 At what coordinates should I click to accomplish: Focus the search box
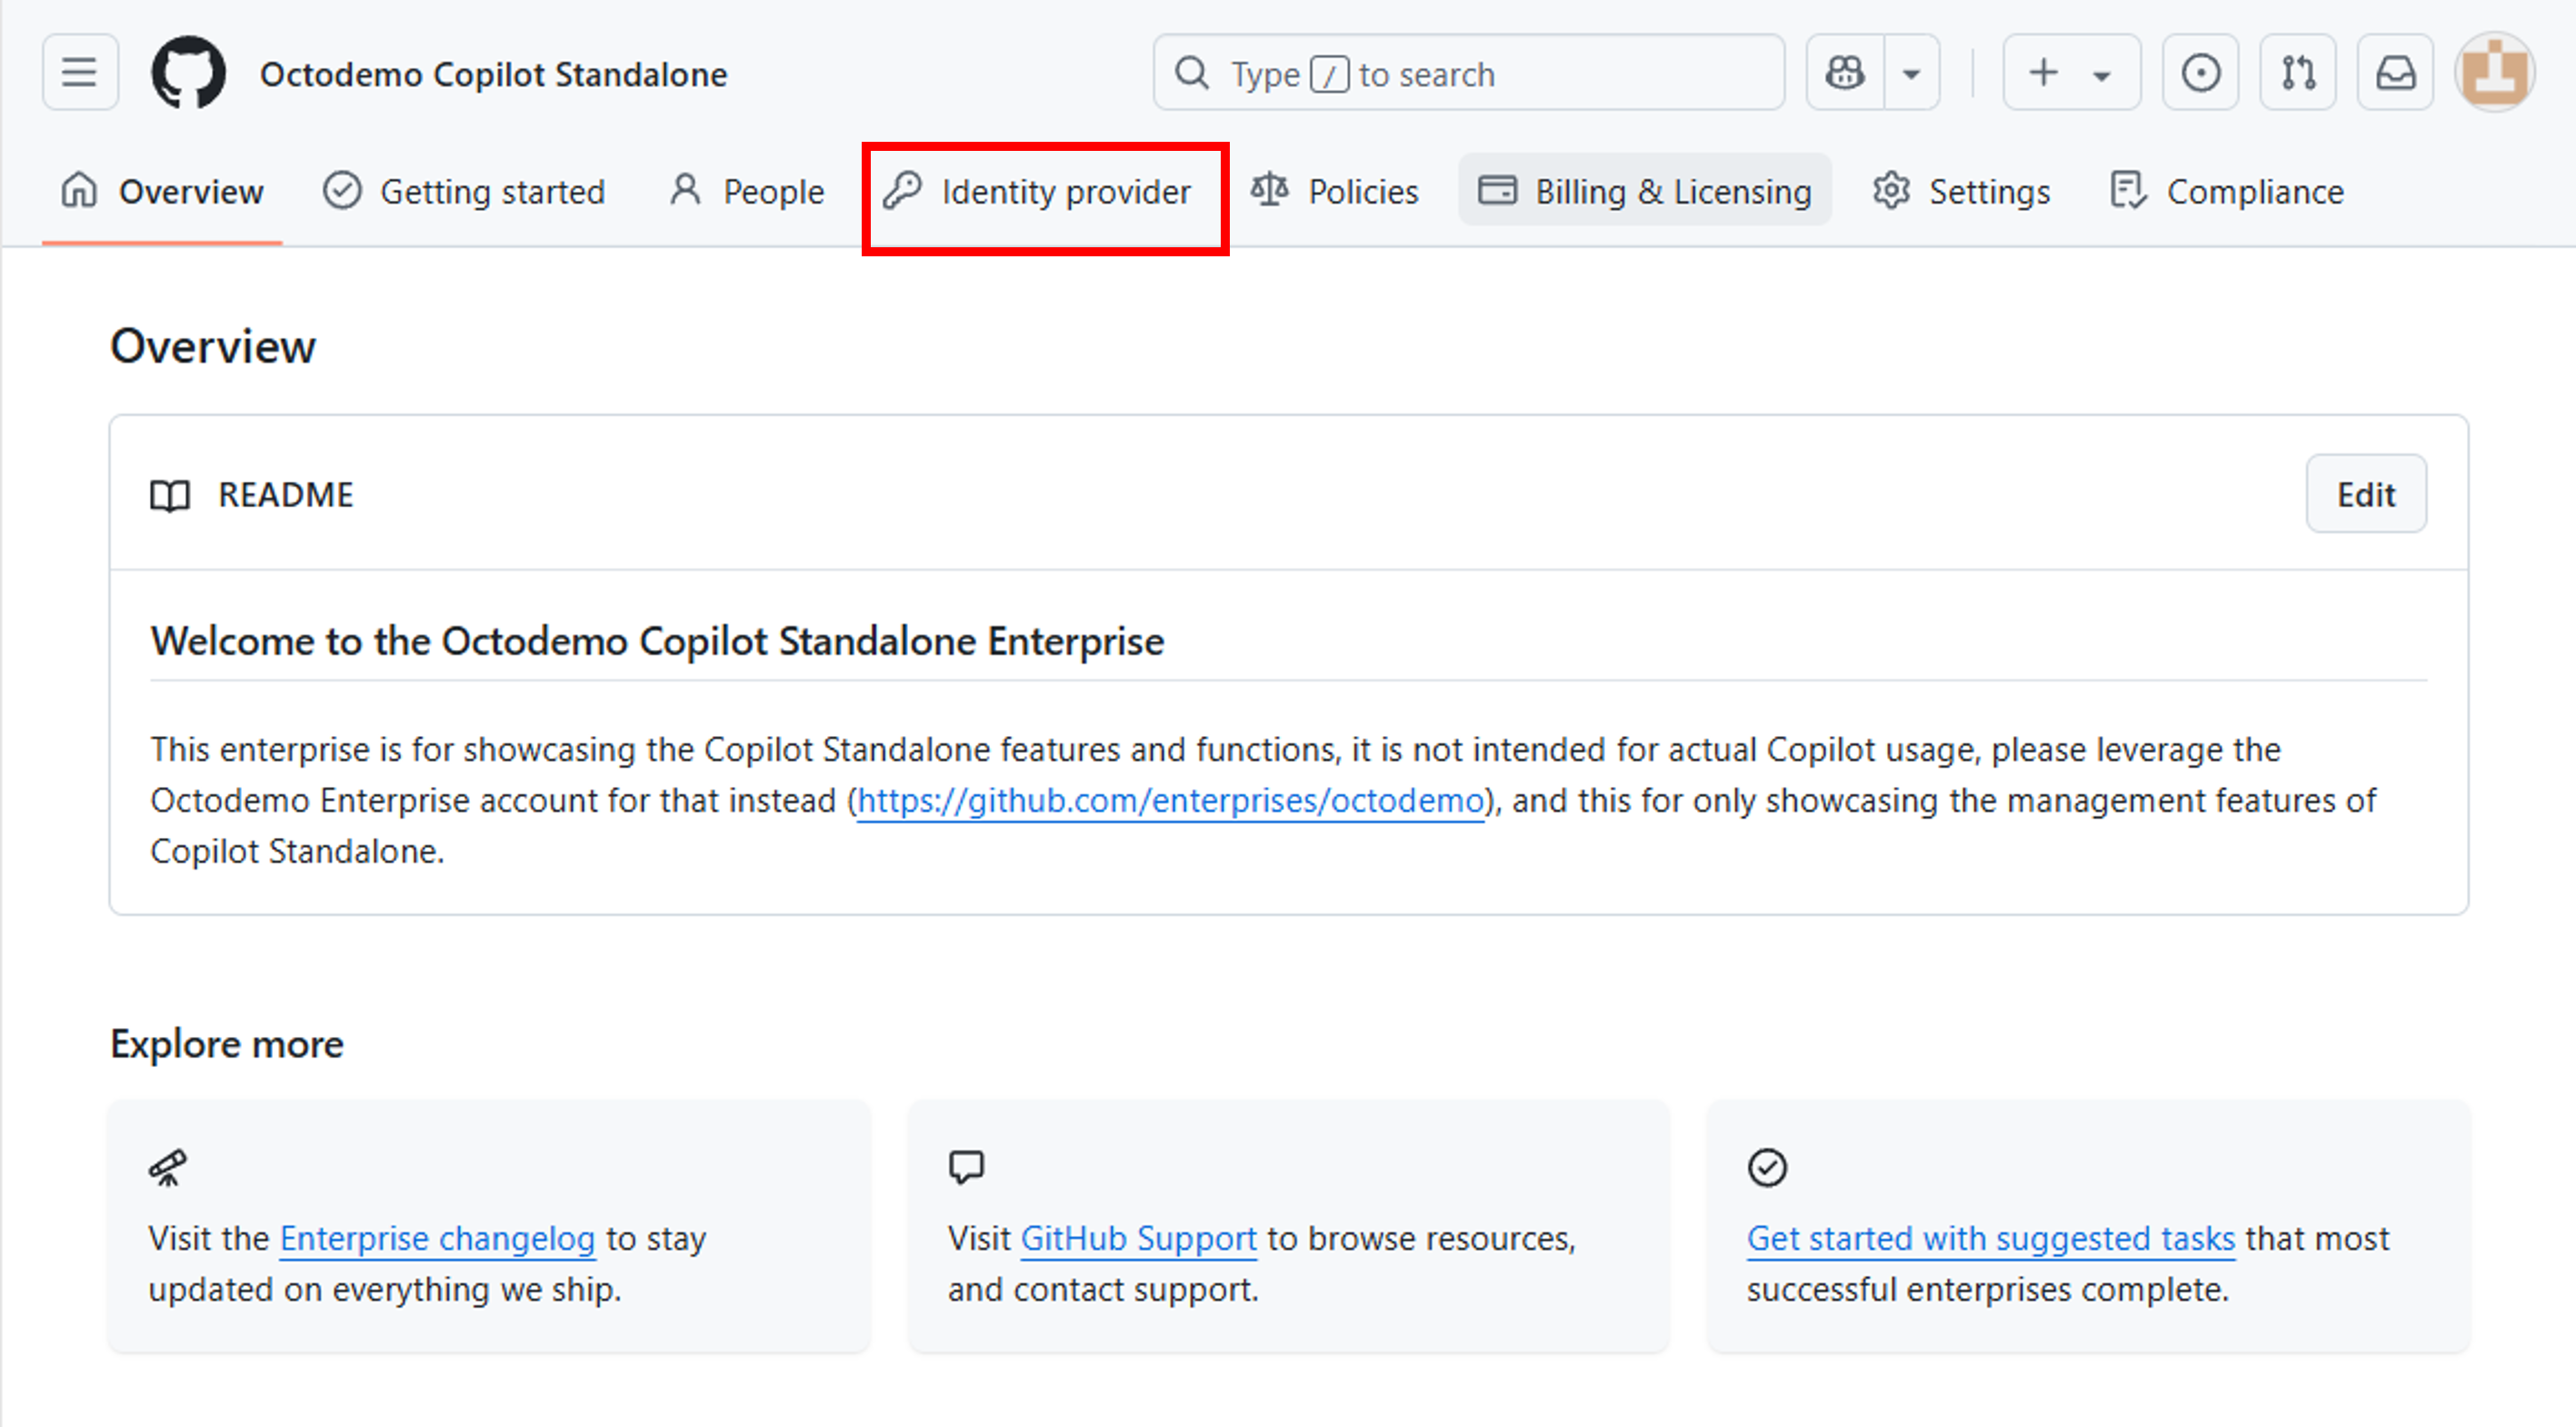pos(1468,73)
